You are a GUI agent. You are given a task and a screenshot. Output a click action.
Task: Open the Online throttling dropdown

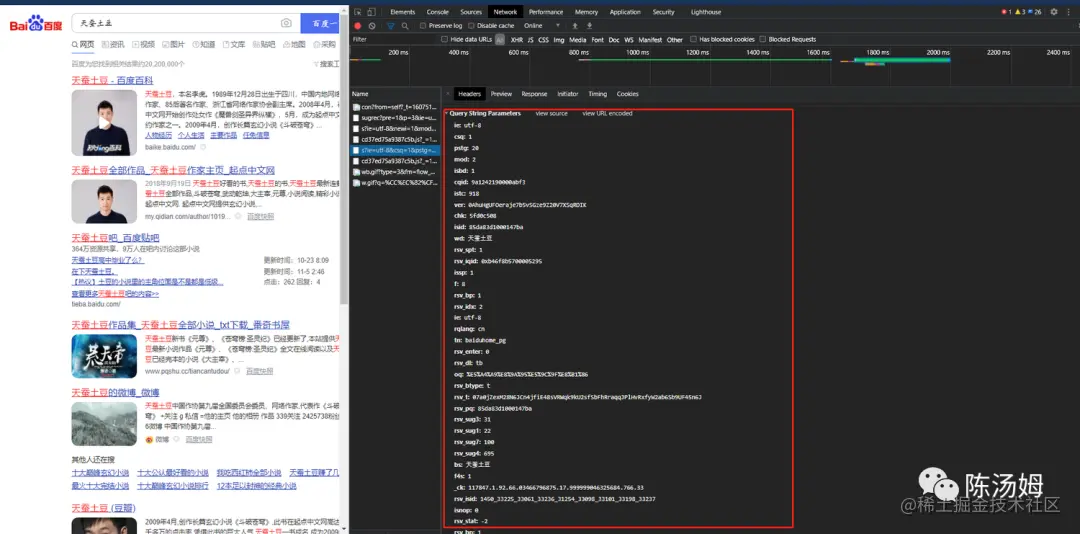(542, 25)
